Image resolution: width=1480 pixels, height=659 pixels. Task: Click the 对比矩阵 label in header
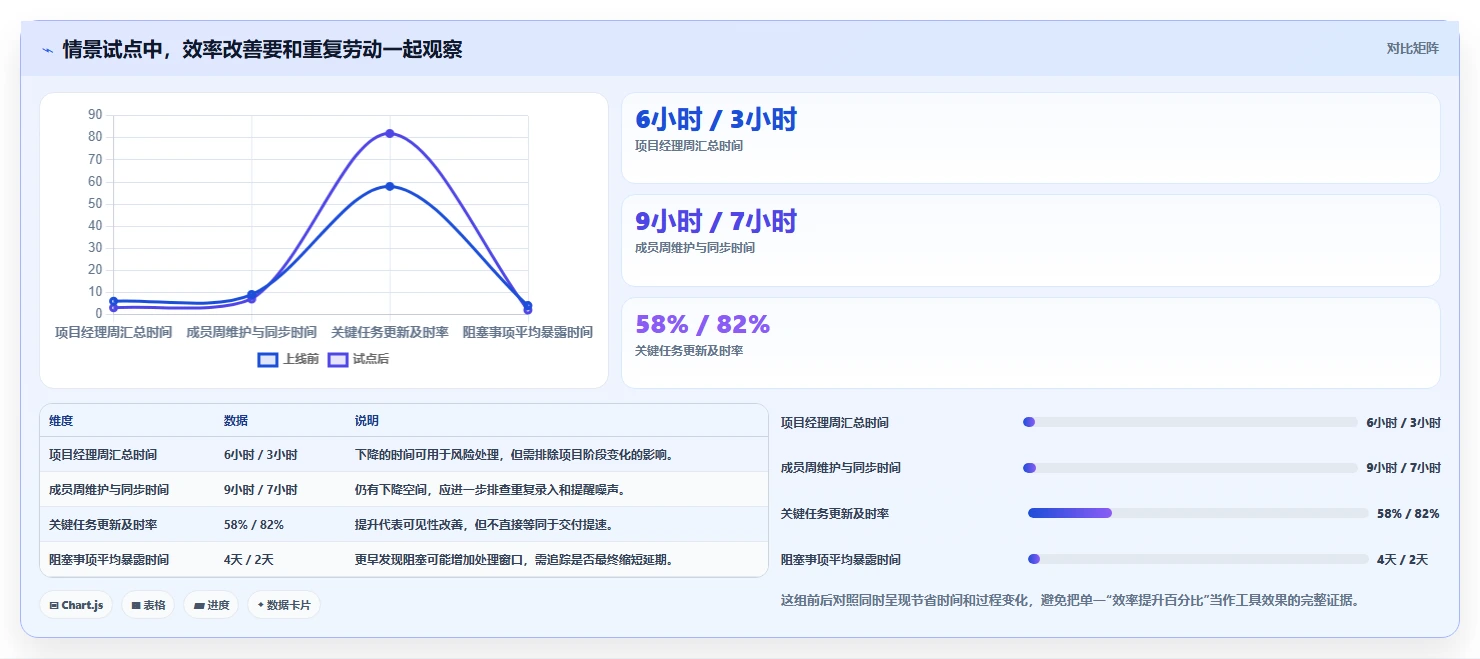click(x=1412, y=48)
